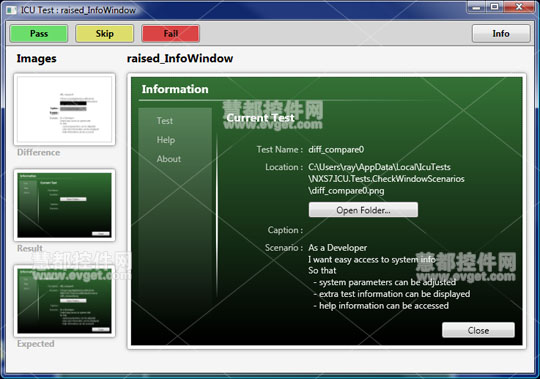540x379 pixels.
Task: Click the Caption label
Action: [x=285, y=230]
